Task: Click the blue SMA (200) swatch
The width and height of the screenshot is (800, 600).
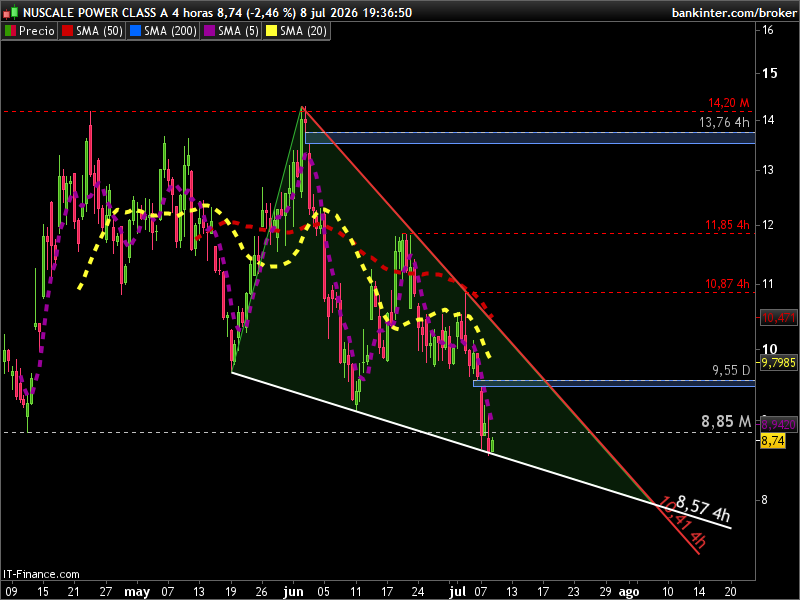Action: (x=135, y=31)
